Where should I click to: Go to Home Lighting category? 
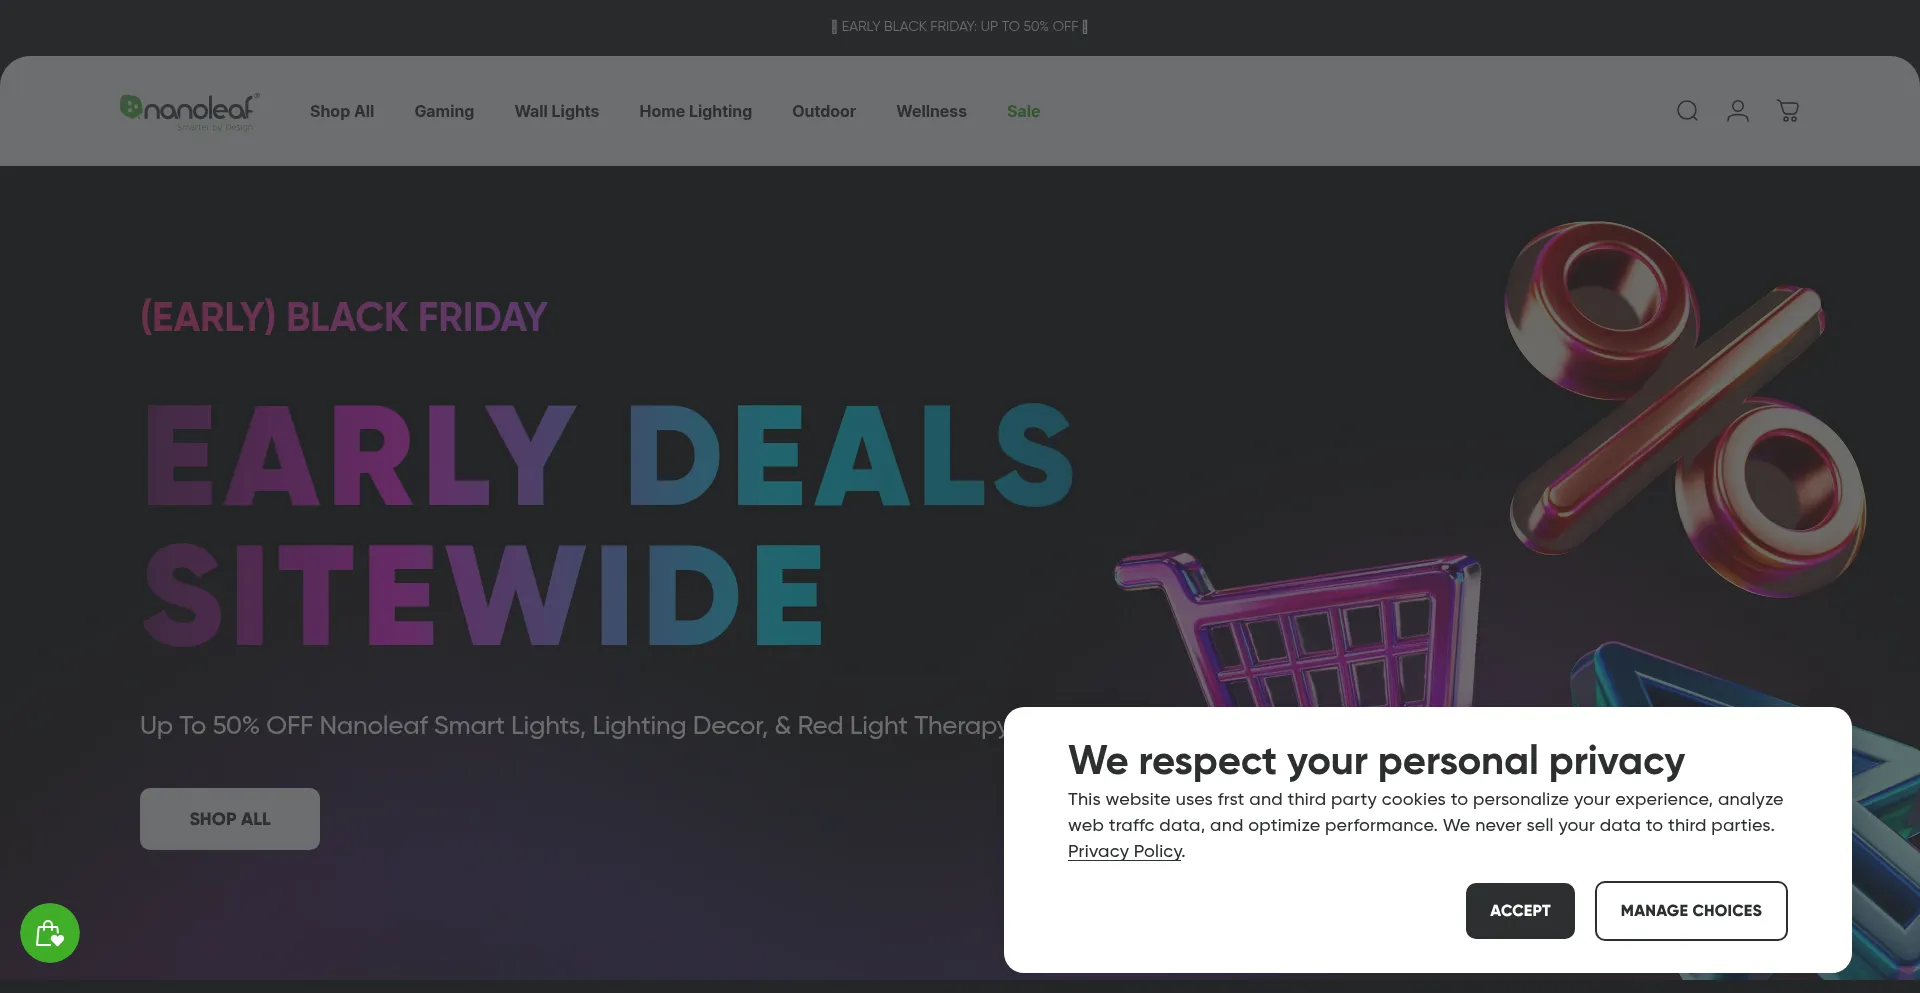[x=695, y=112]
